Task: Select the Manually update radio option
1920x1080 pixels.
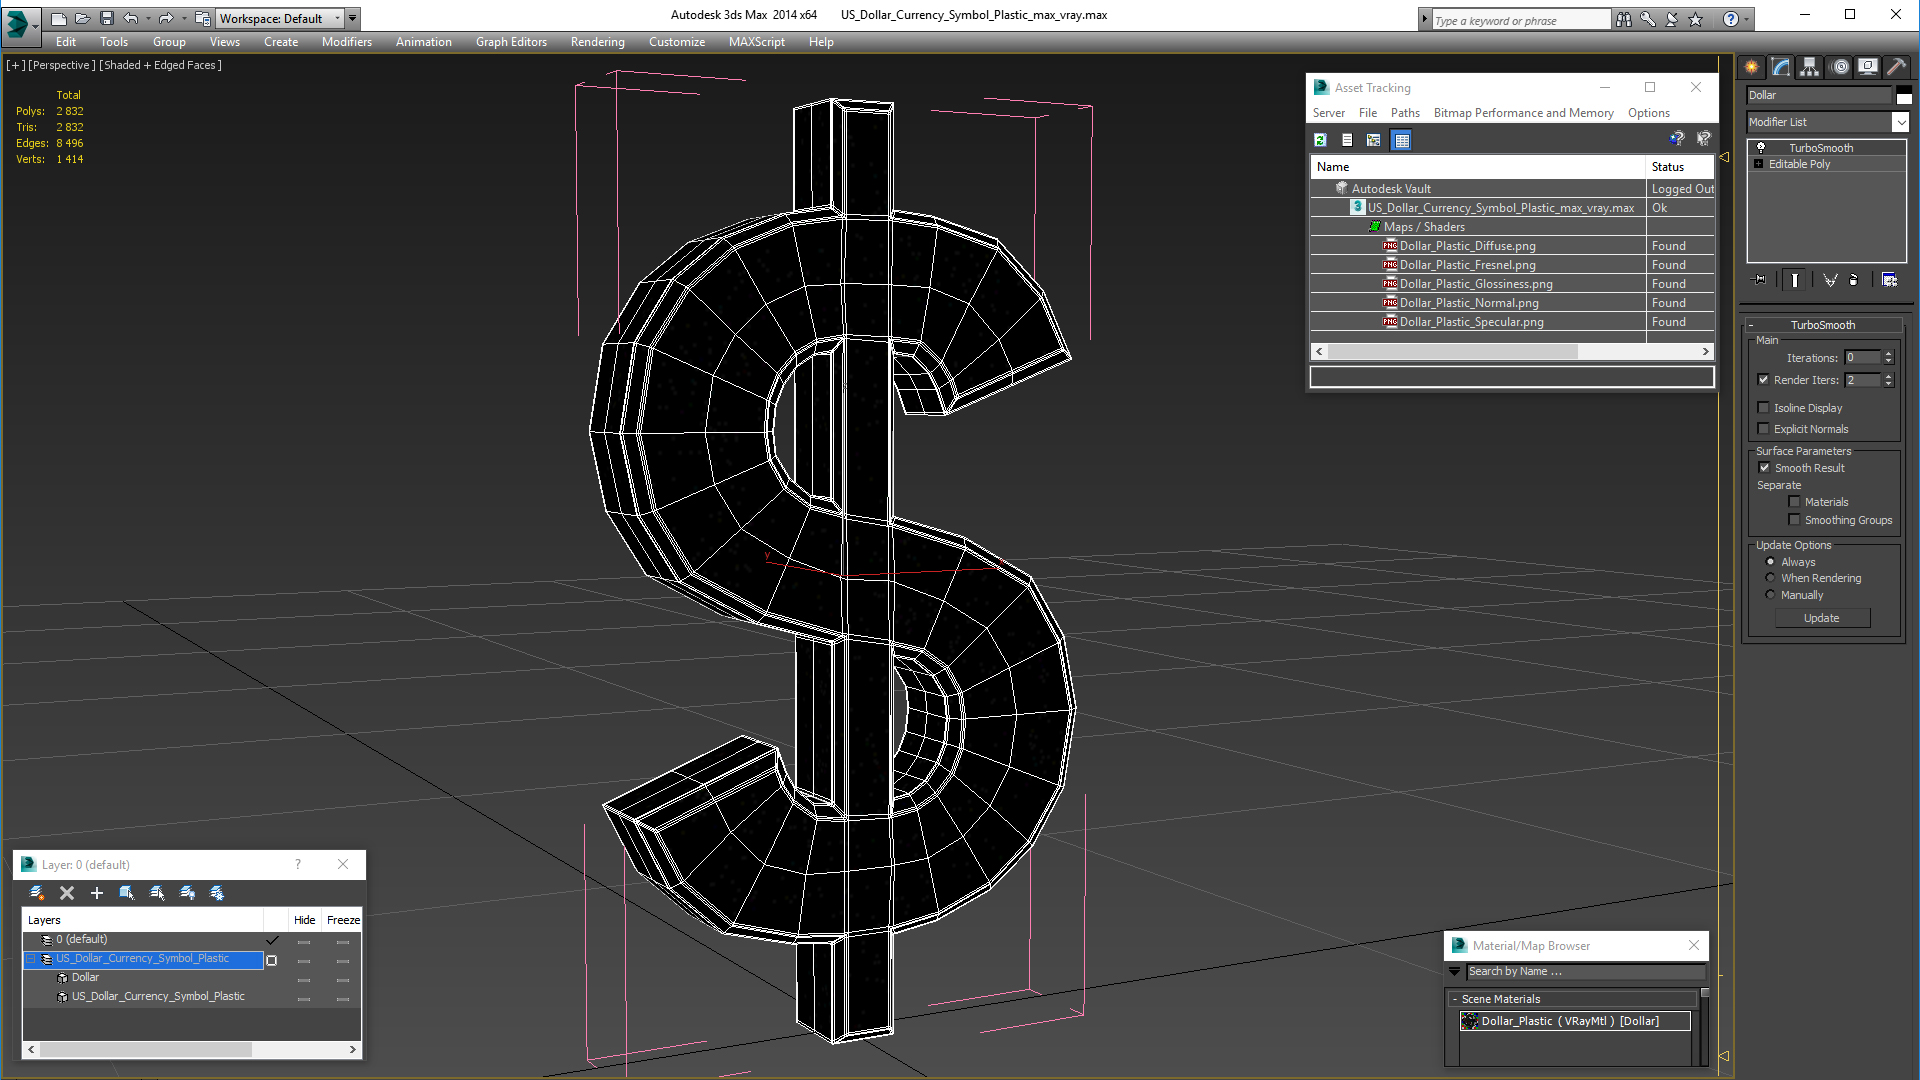Action: (x=1770, y=595)
